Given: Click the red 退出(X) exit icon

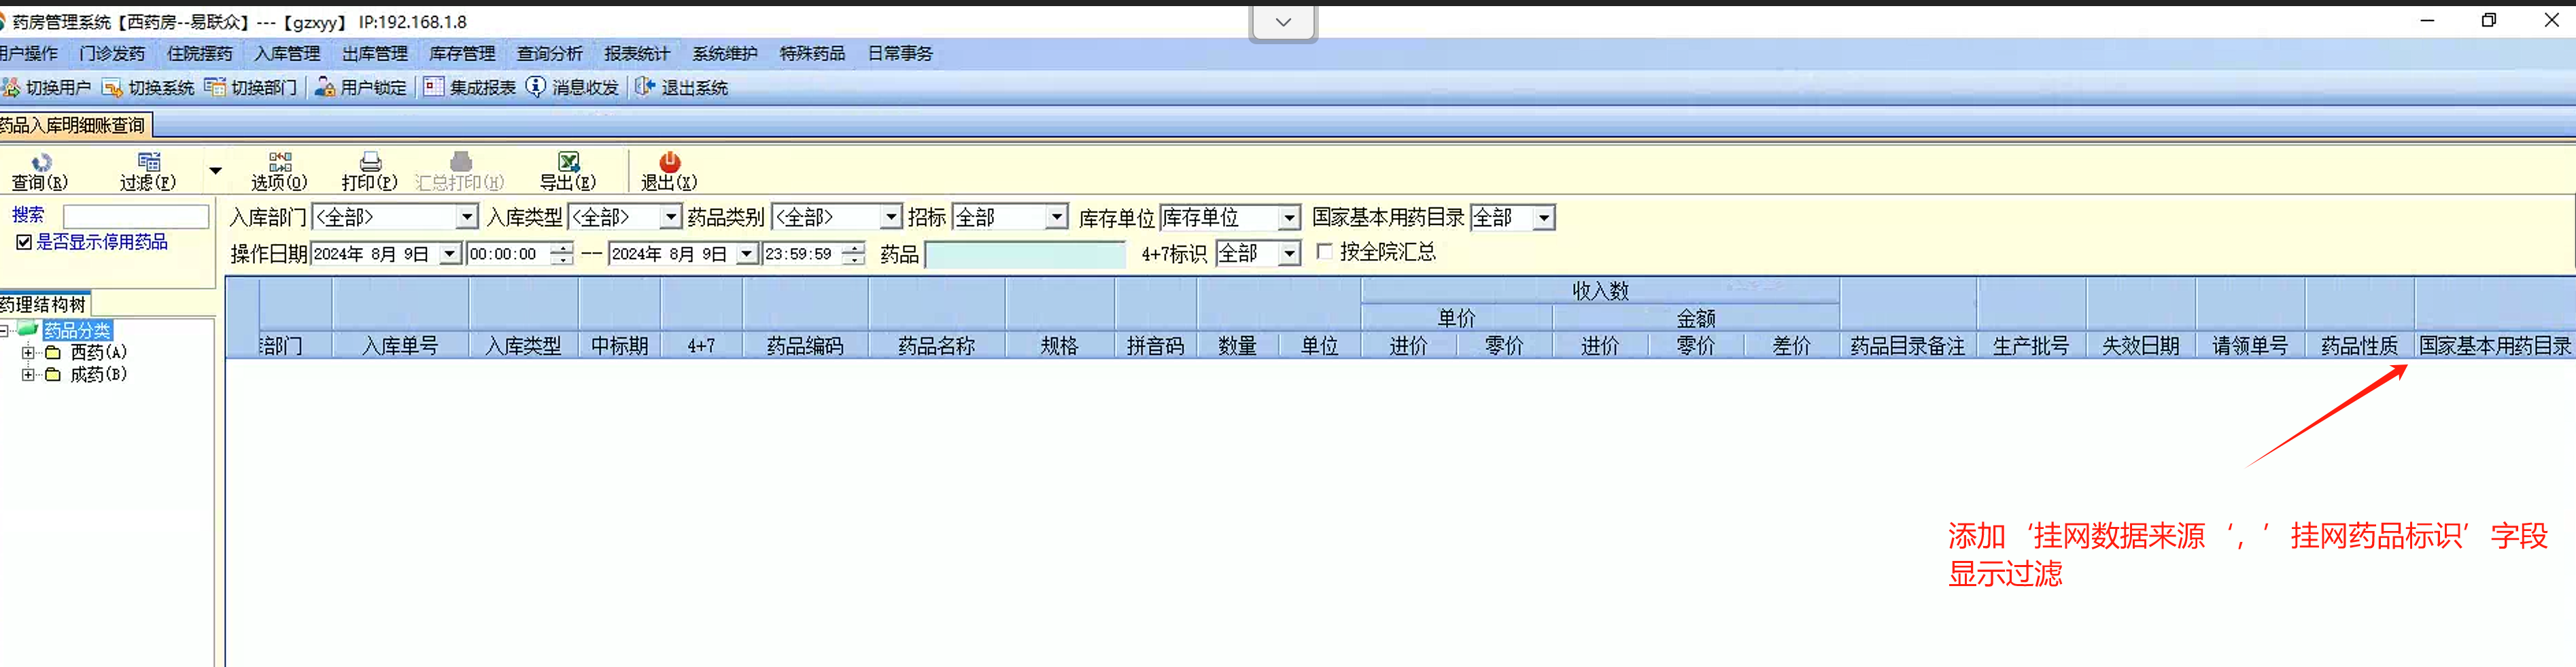Looking at the screenshot, I should point(669,162).
